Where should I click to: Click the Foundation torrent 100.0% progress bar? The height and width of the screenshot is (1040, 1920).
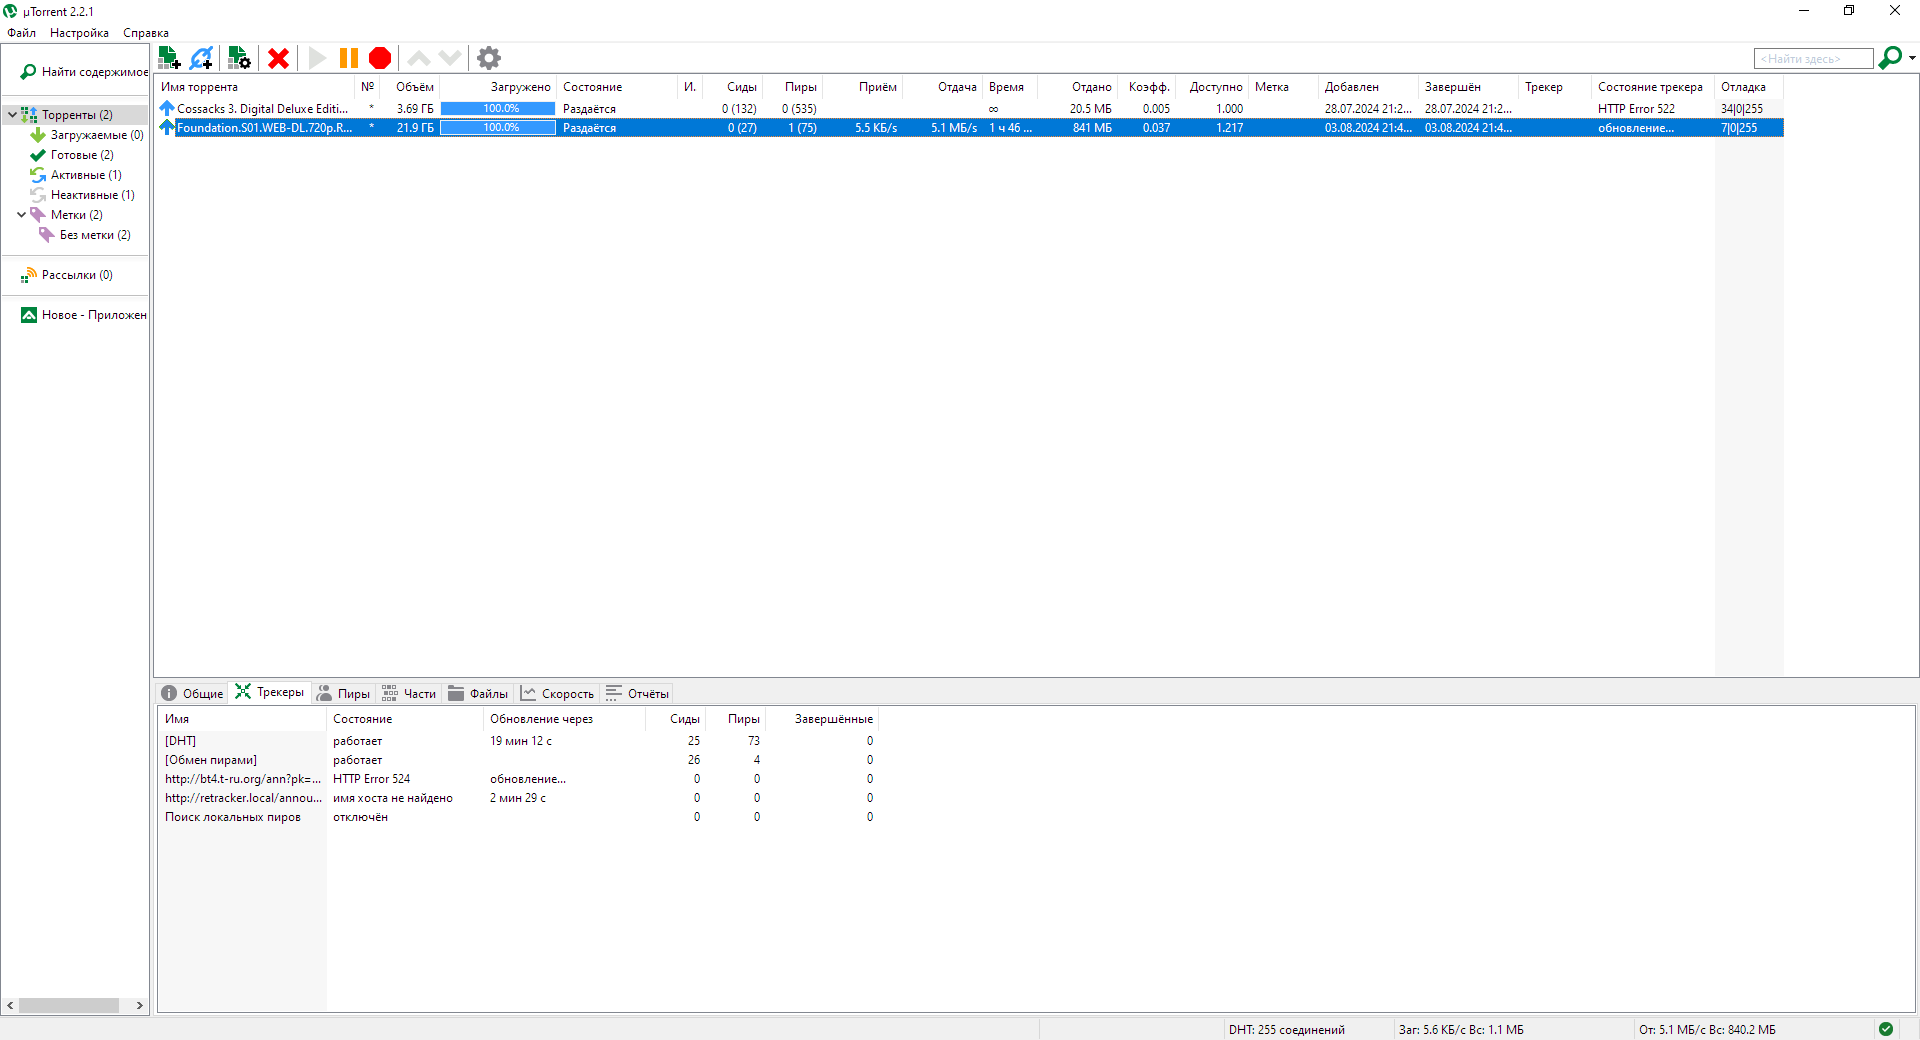coord(498,128)
